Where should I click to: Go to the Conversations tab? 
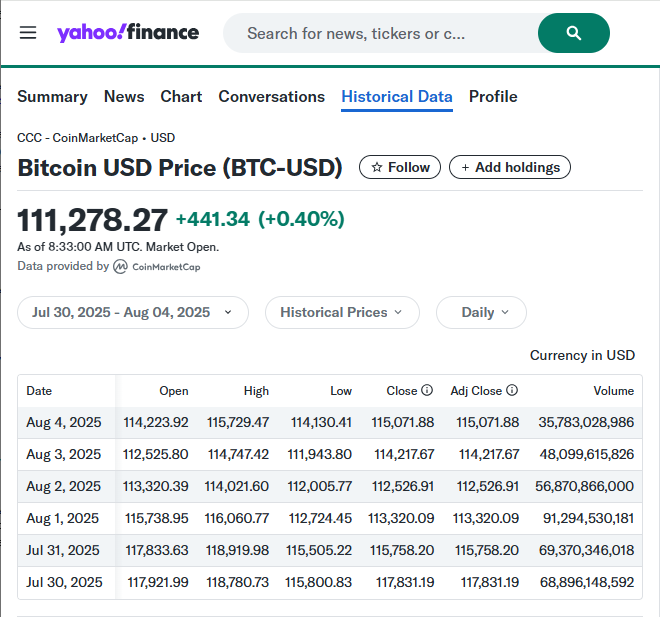[x=271, y=96]
